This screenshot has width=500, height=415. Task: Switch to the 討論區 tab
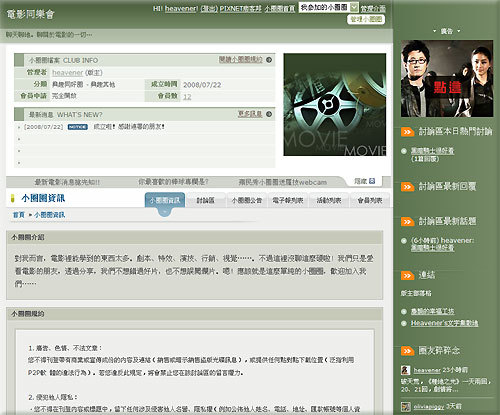coord(205,200)
